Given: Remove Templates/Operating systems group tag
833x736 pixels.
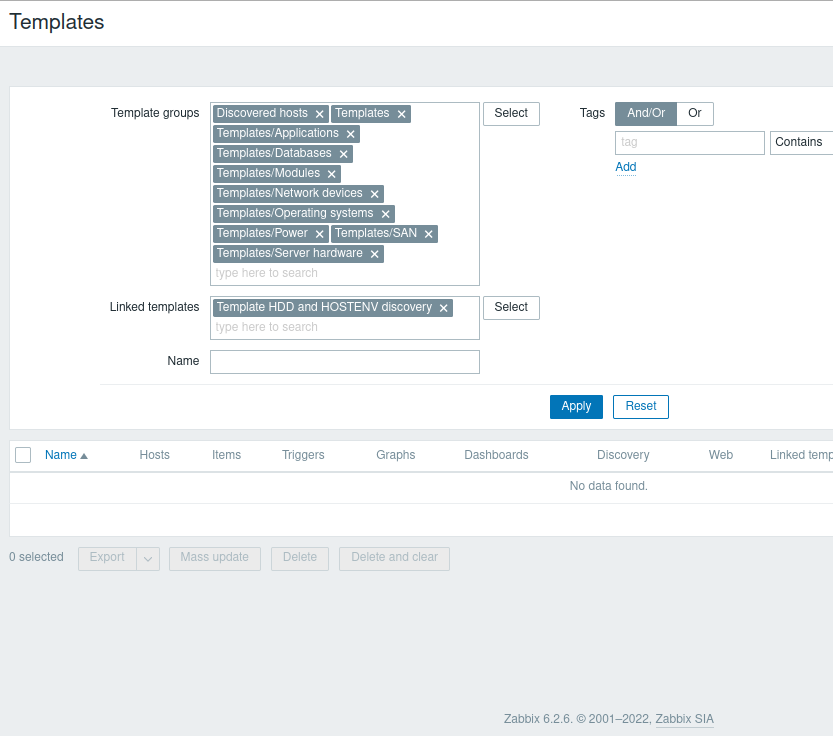Looking at the screenshot, I should tap(385, 214).
